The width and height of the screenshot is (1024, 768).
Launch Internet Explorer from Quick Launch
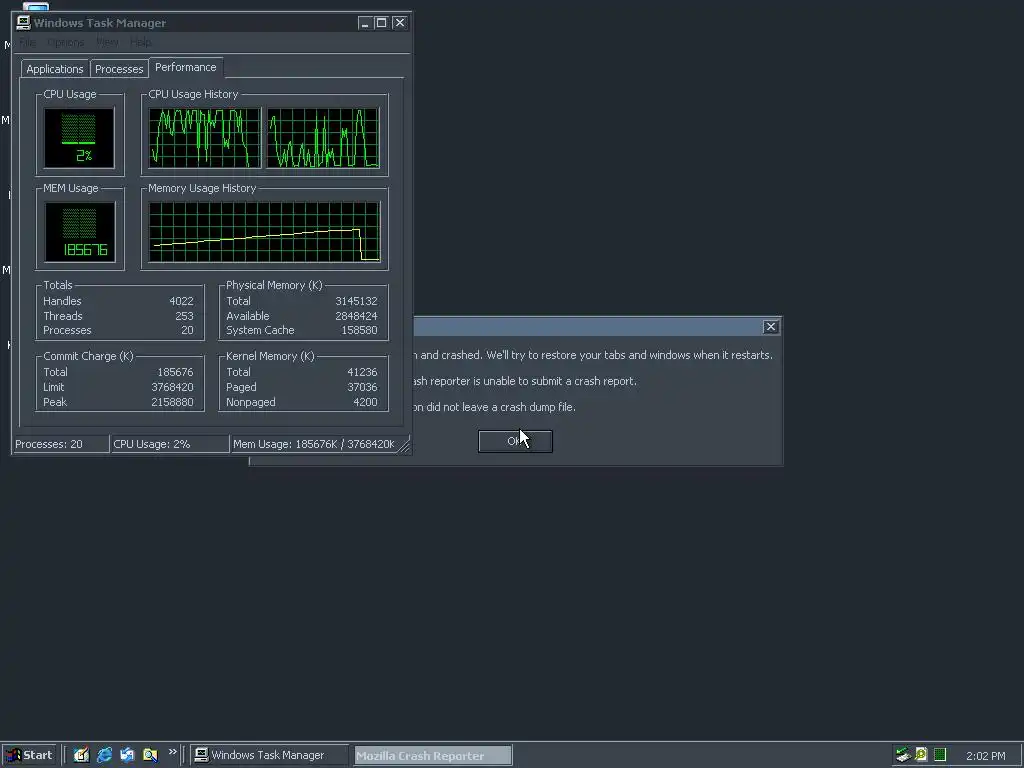[104, 755]
